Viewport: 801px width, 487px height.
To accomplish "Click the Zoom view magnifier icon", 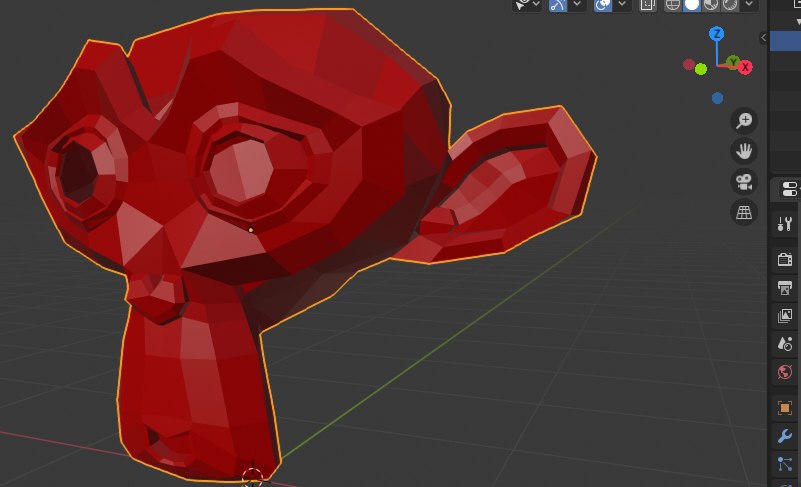I will (x=744, y=121).
